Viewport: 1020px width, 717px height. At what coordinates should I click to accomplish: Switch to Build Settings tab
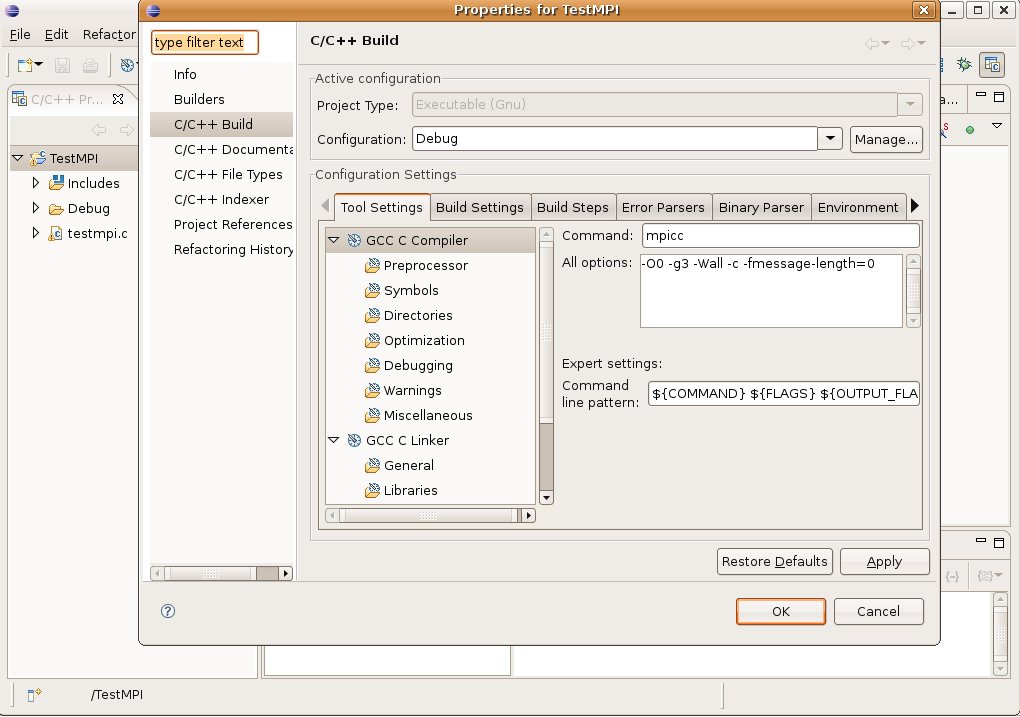480,208
